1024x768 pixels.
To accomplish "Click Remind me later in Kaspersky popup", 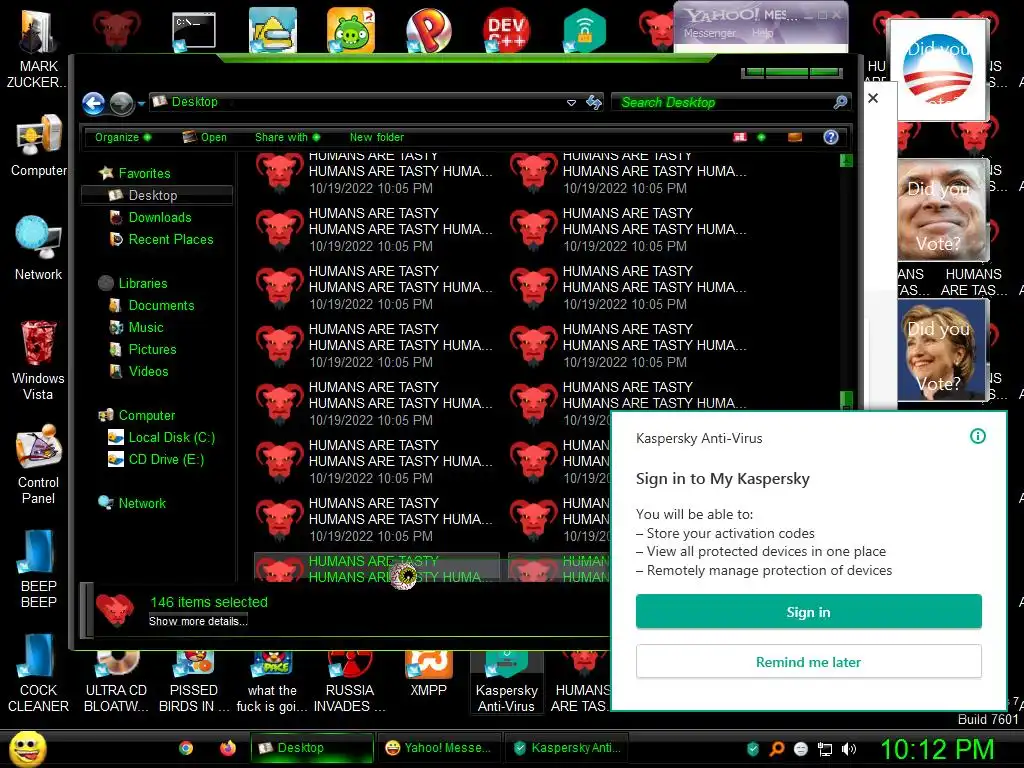I will pos(808,662).
